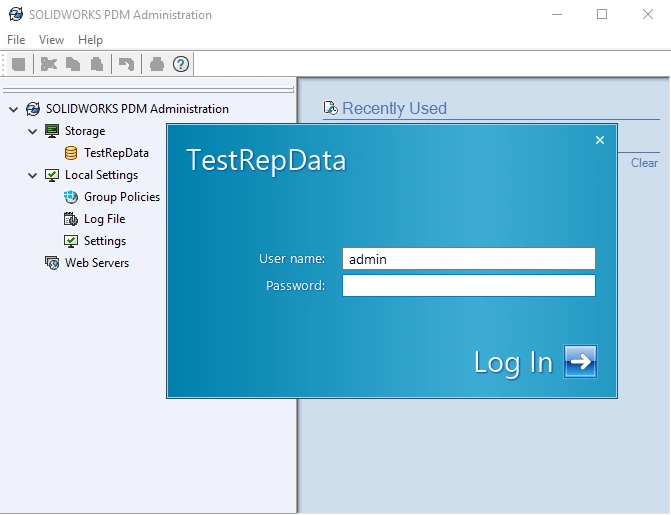Image resolution: width=671 pixels, height=515 pixels.
Task: Maximize the SOLIDWORKS PDM Administration window
Action: coord(602,15)
